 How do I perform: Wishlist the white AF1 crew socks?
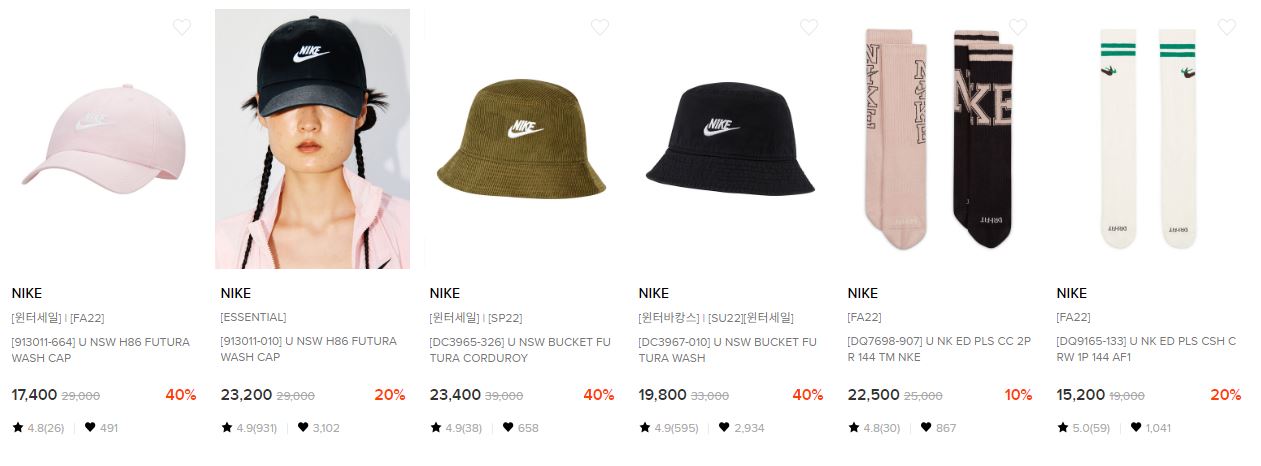tap(1227, 27)
